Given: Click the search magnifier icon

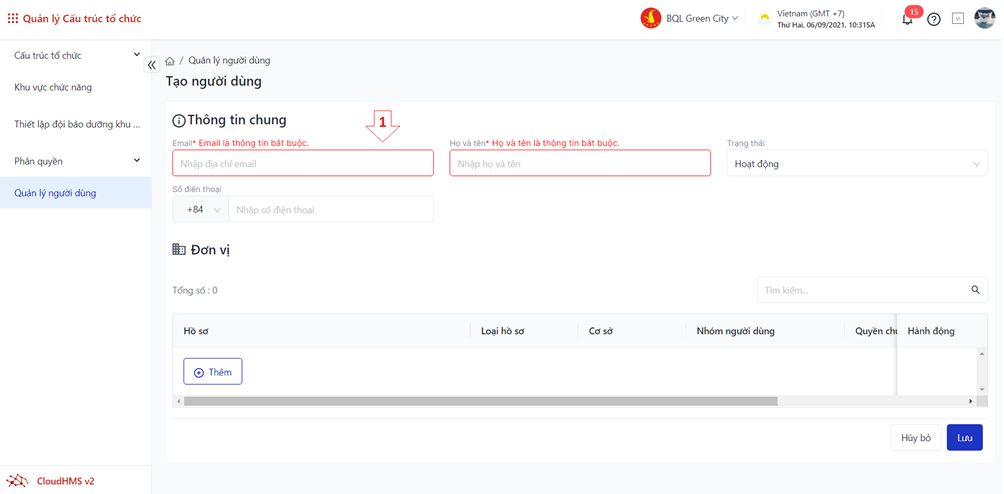Looking at the screenshot, I should click(x=976, y=290).
